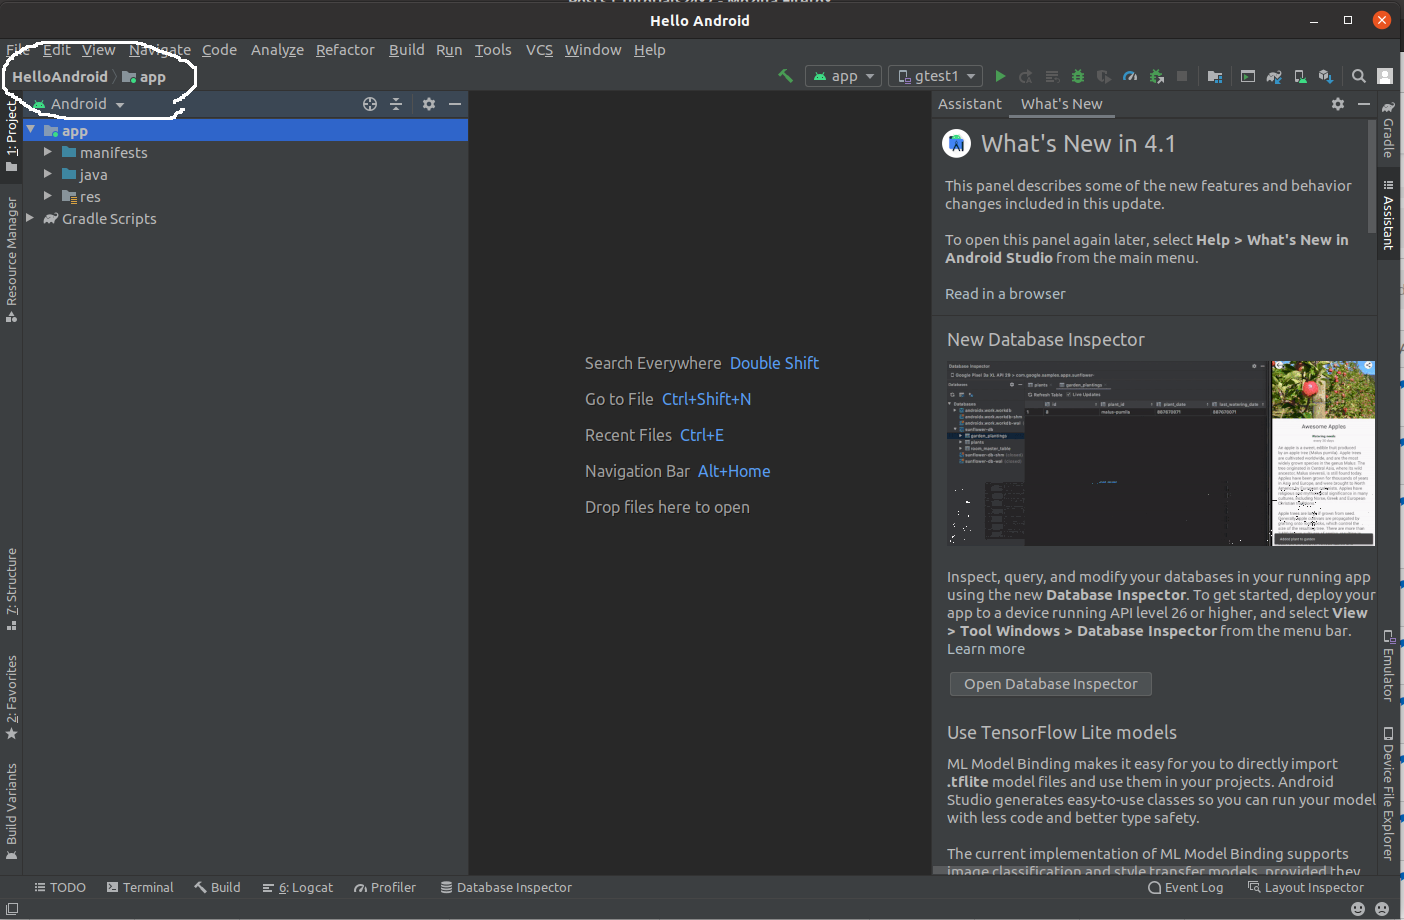Open the Terminal tool window button
Screen dimensions: 1404x920
tap(140, 888)
